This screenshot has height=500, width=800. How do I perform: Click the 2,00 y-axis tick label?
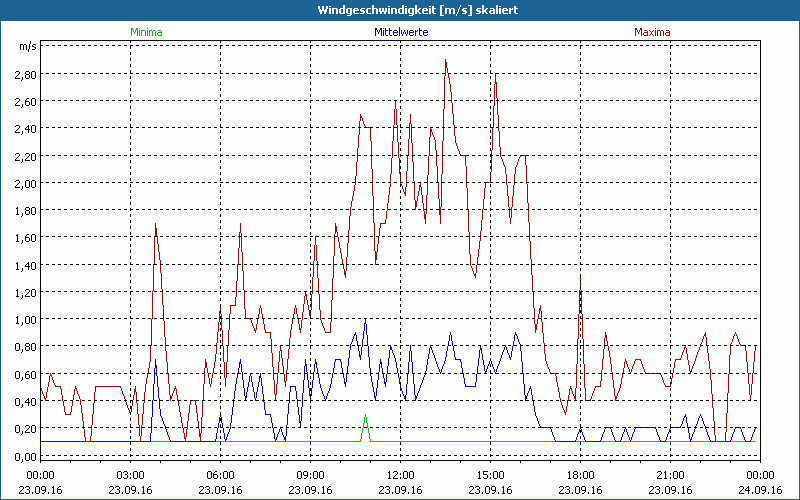click(26, 183)
